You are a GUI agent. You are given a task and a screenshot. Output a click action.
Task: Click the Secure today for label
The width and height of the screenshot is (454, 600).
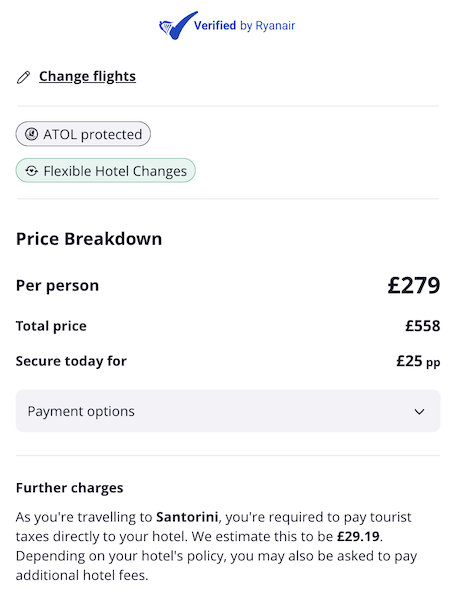click(x=71, y=361)
